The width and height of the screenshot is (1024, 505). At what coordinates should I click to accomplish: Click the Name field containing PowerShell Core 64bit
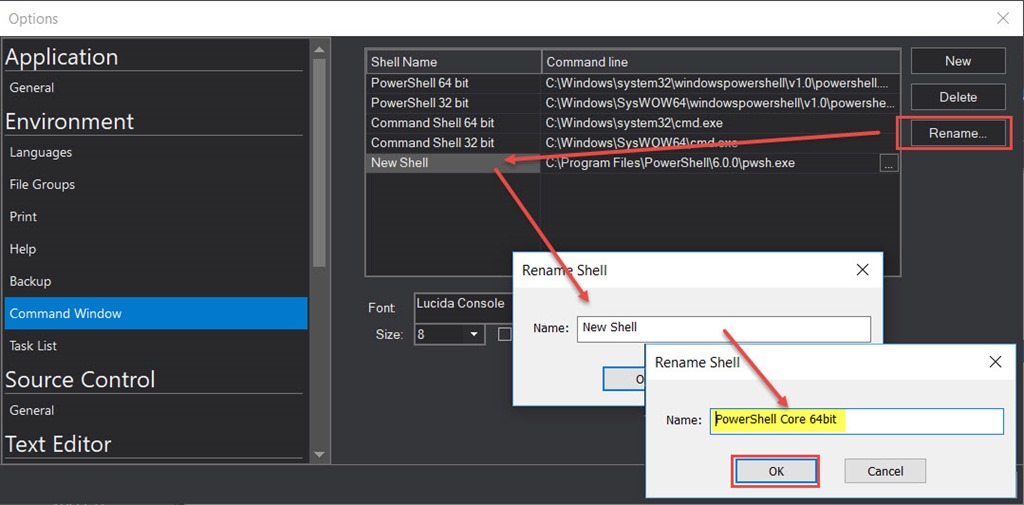click(857, 421)
